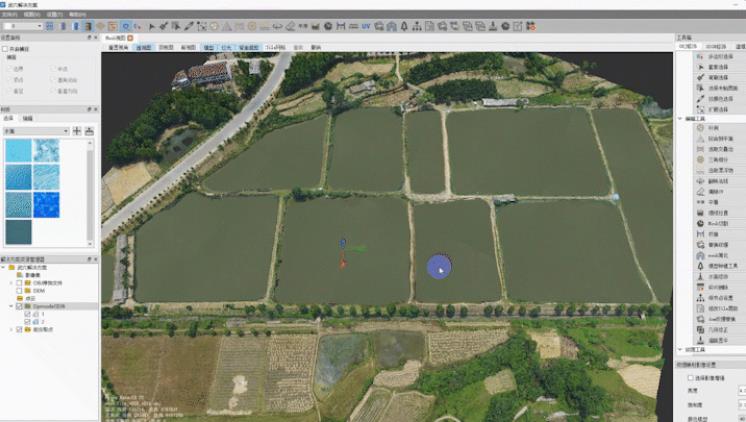Click 重置视角 reset view button
The height and width of the screenshot is (422, 746).
pyautogui.click(x=118, y=47)
